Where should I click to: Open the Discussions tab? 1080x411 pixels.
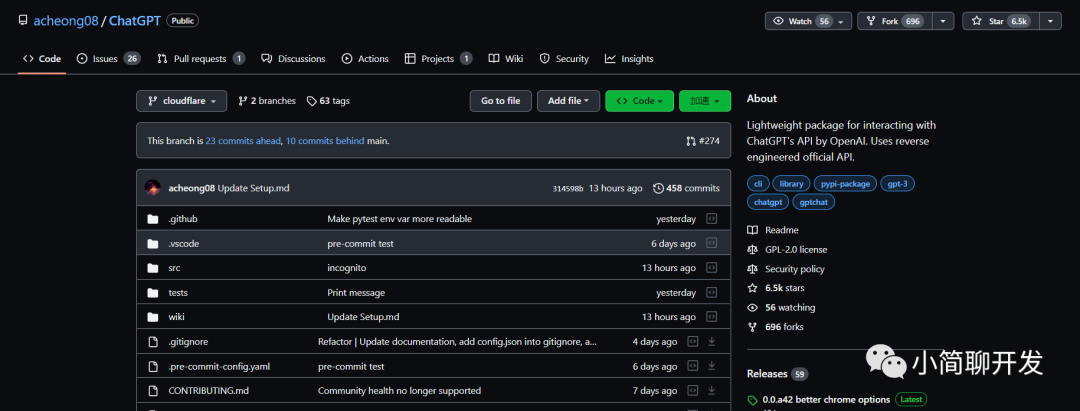tap(293, 59)
